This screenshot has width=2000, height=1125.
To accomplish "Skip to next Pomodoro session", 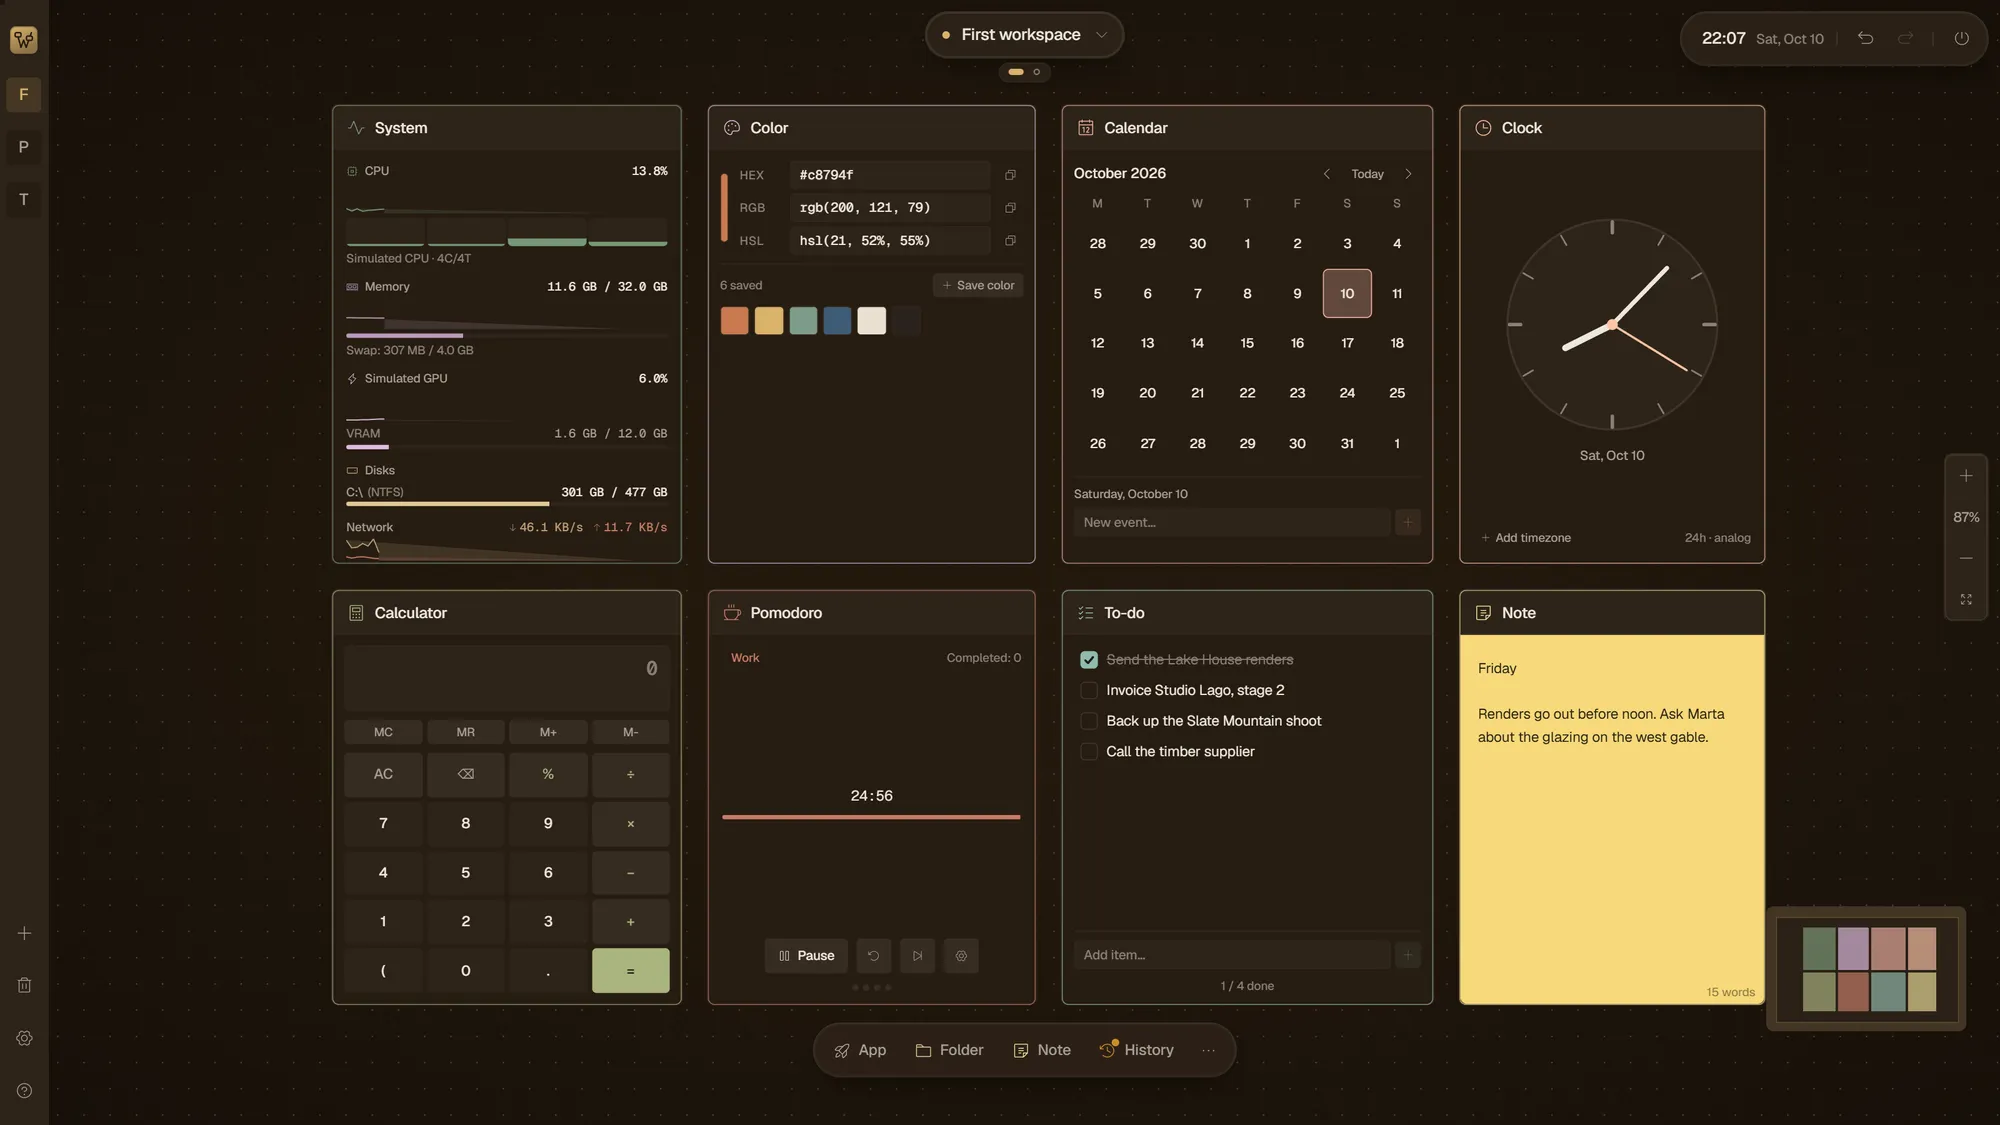I will click(x=917, y=956).
